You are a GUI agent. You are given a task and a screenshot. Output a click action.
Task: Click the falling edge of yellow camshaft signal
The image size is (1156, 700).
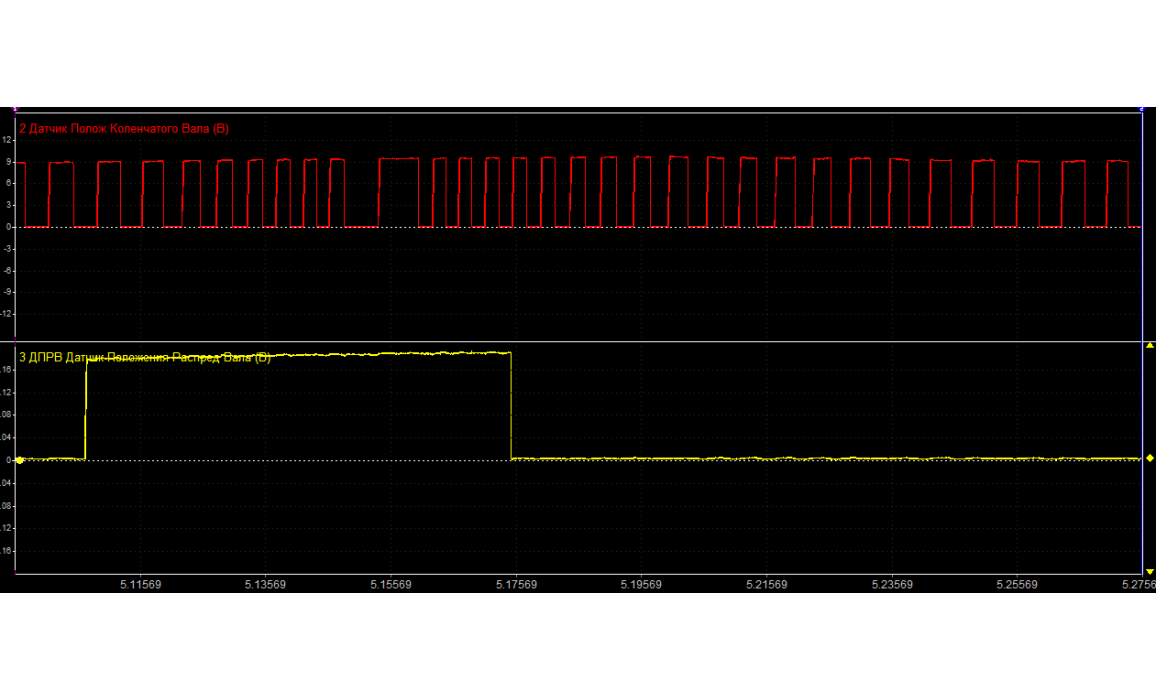[511, 410]
